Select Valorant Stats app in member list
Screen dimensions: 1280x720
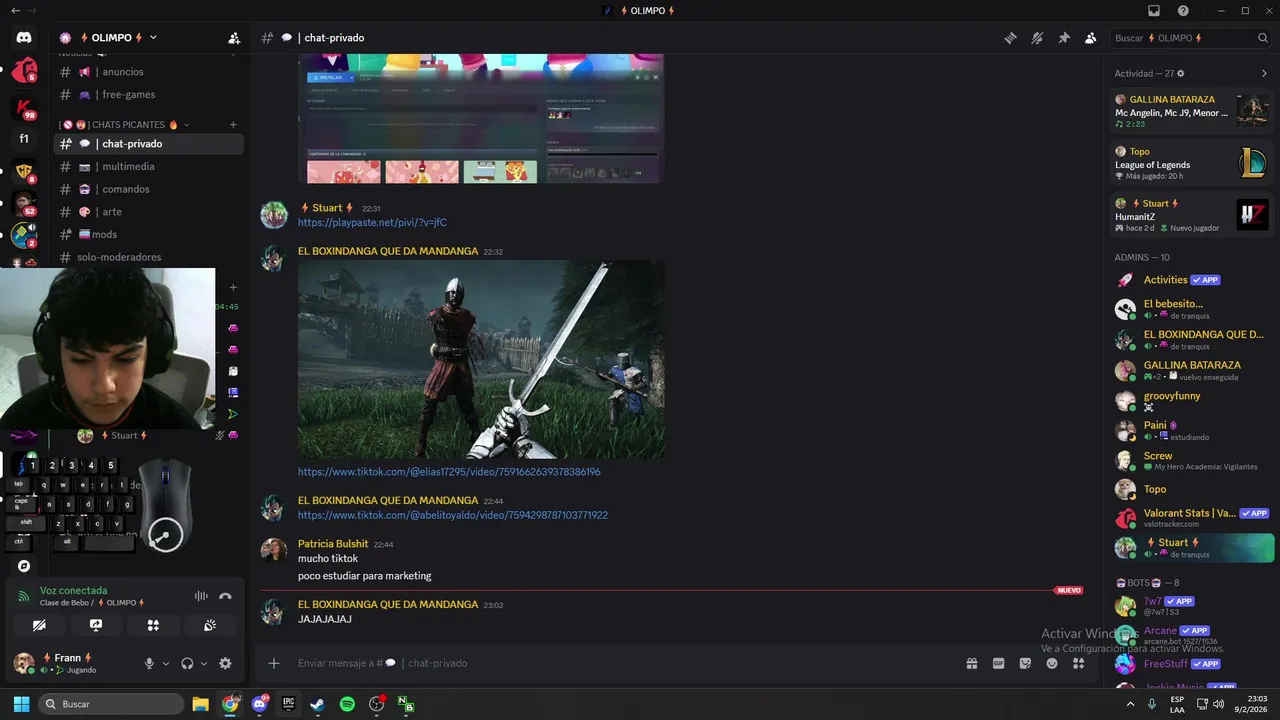[x=1191, y=517]
